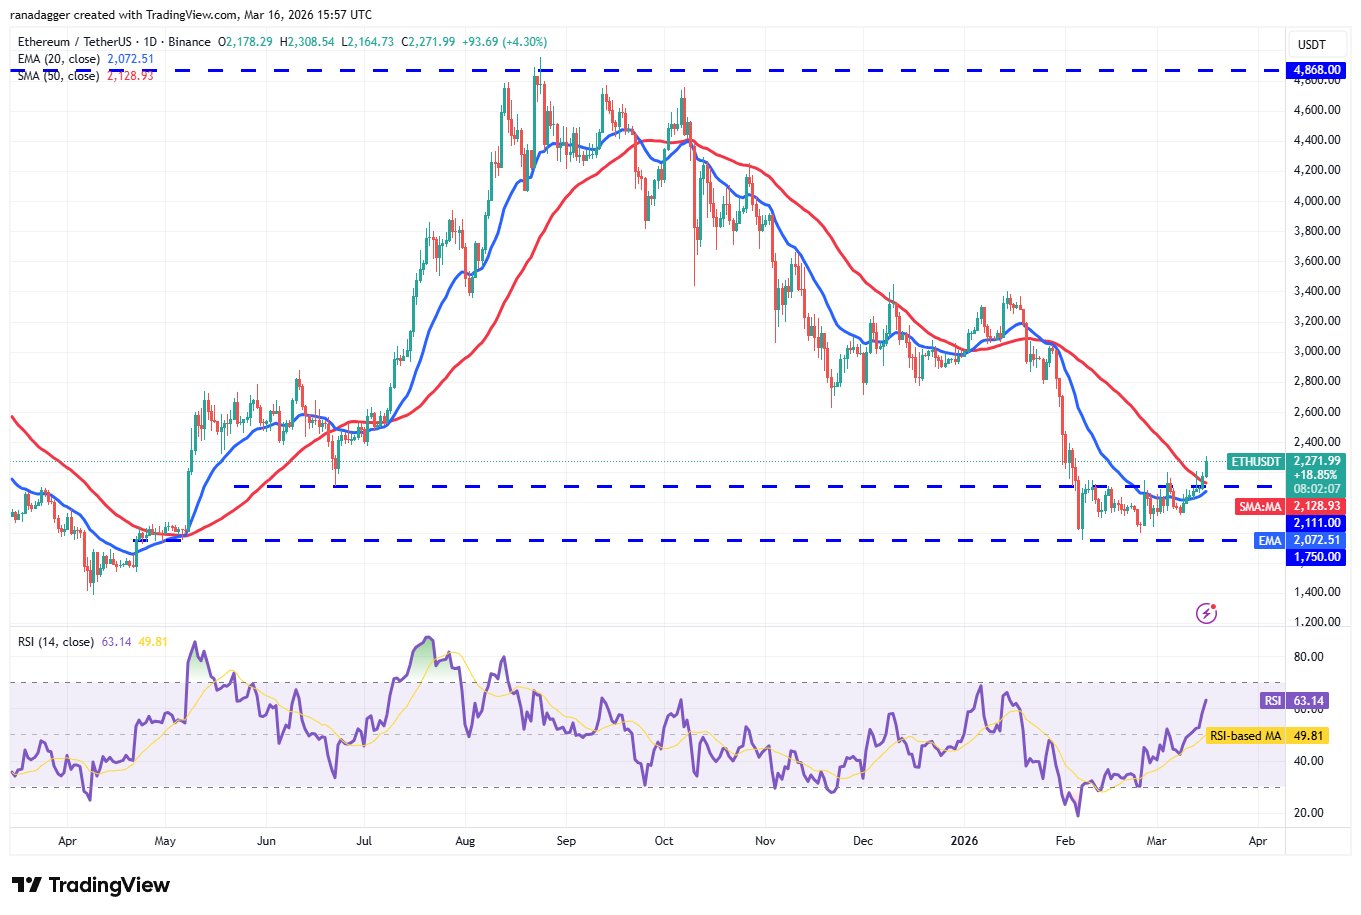Viewport: 1361px width, 915px height.
Task: Click the blue EMA axis tag
Action: coord(1269,540)
